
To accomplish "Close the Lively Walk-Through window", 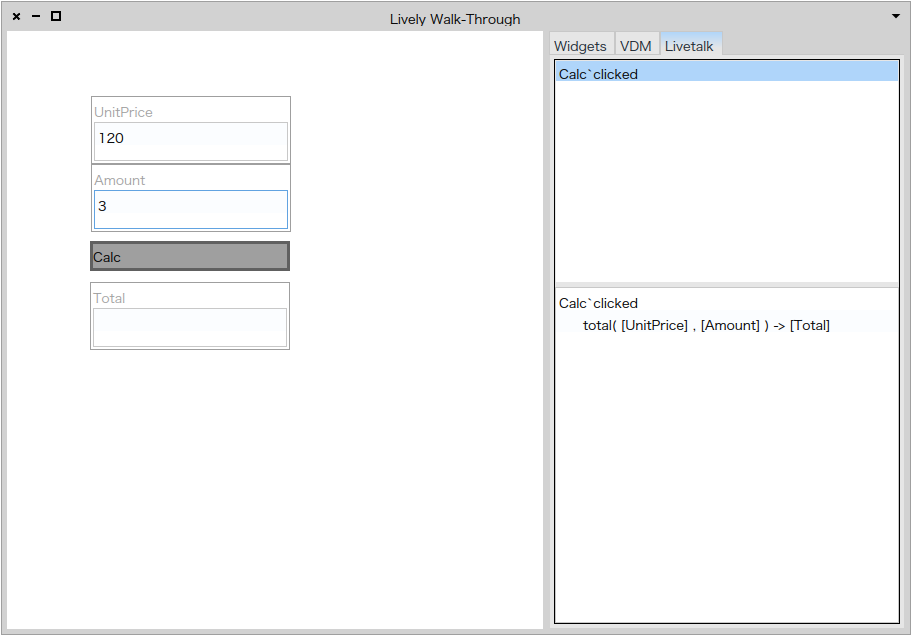I will pos(16,16).
